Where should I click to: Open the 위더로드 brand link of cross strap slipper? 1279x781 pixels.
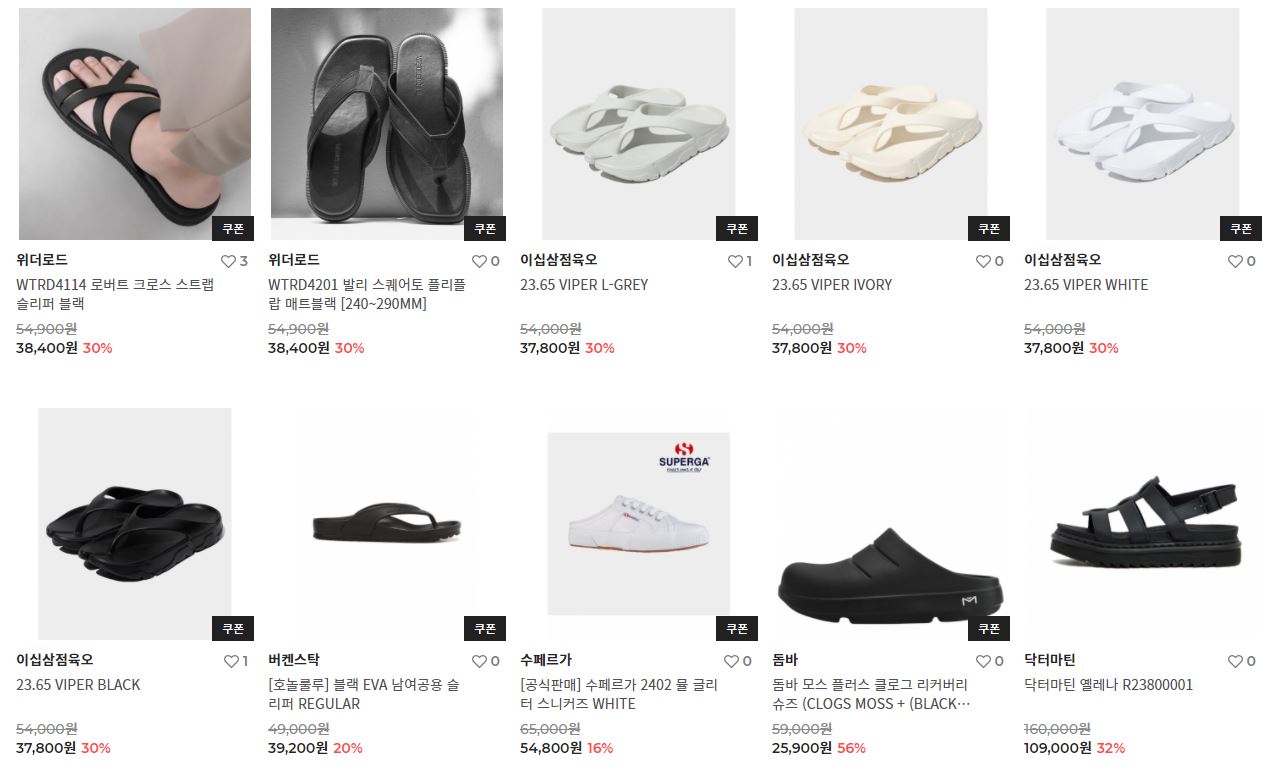[42, 260]
